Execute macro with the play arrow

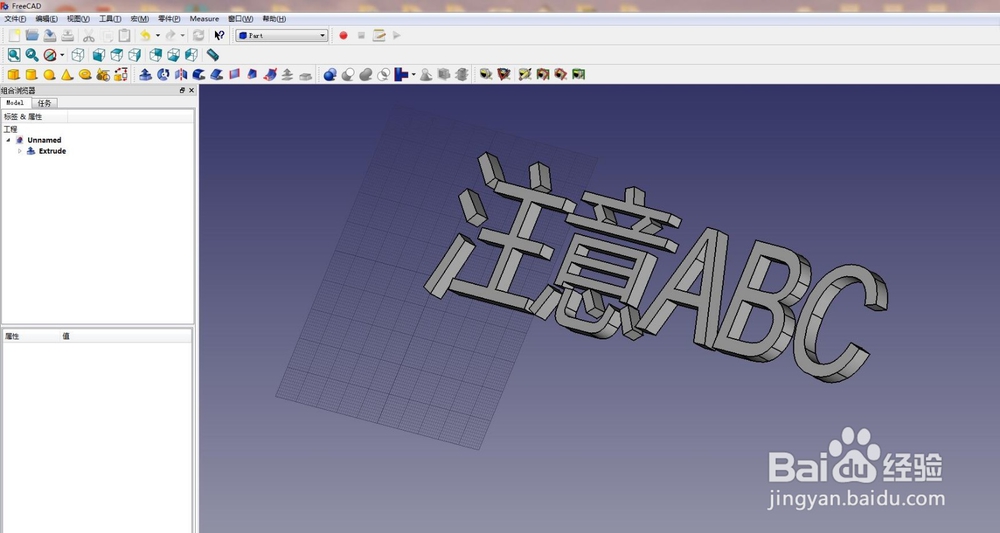pyautogui.click(x=397, y=36)
